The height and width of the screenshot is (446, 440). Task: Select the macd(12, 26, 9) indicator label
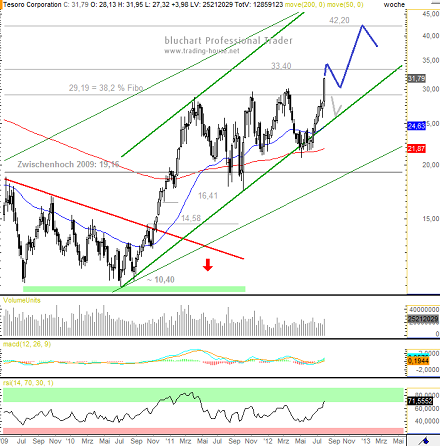click(x=27, y=344)
